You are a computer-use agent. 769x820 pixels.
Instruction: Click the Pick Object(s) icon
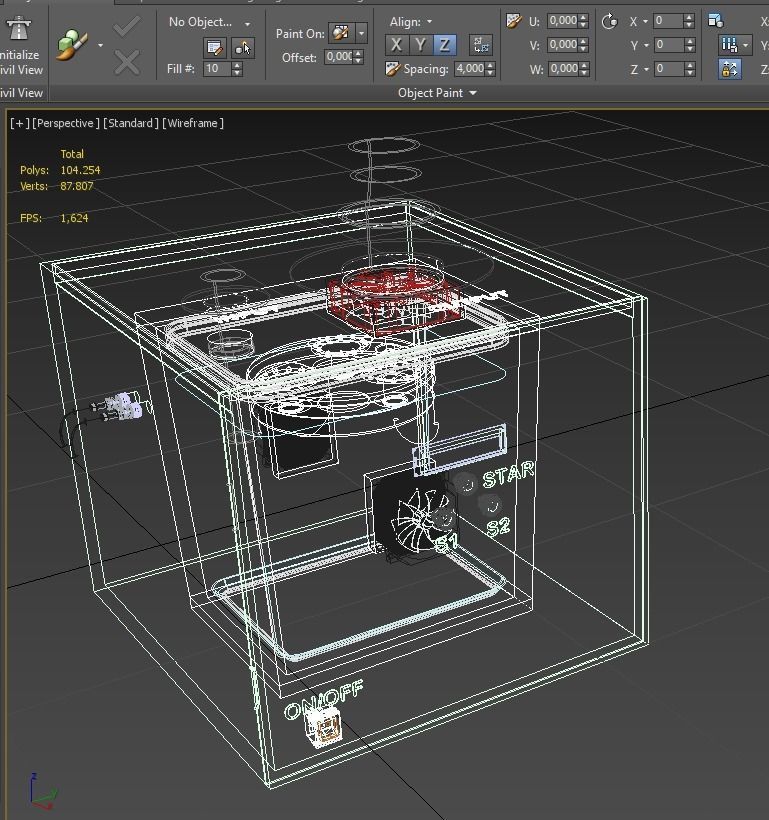point(243,48)
